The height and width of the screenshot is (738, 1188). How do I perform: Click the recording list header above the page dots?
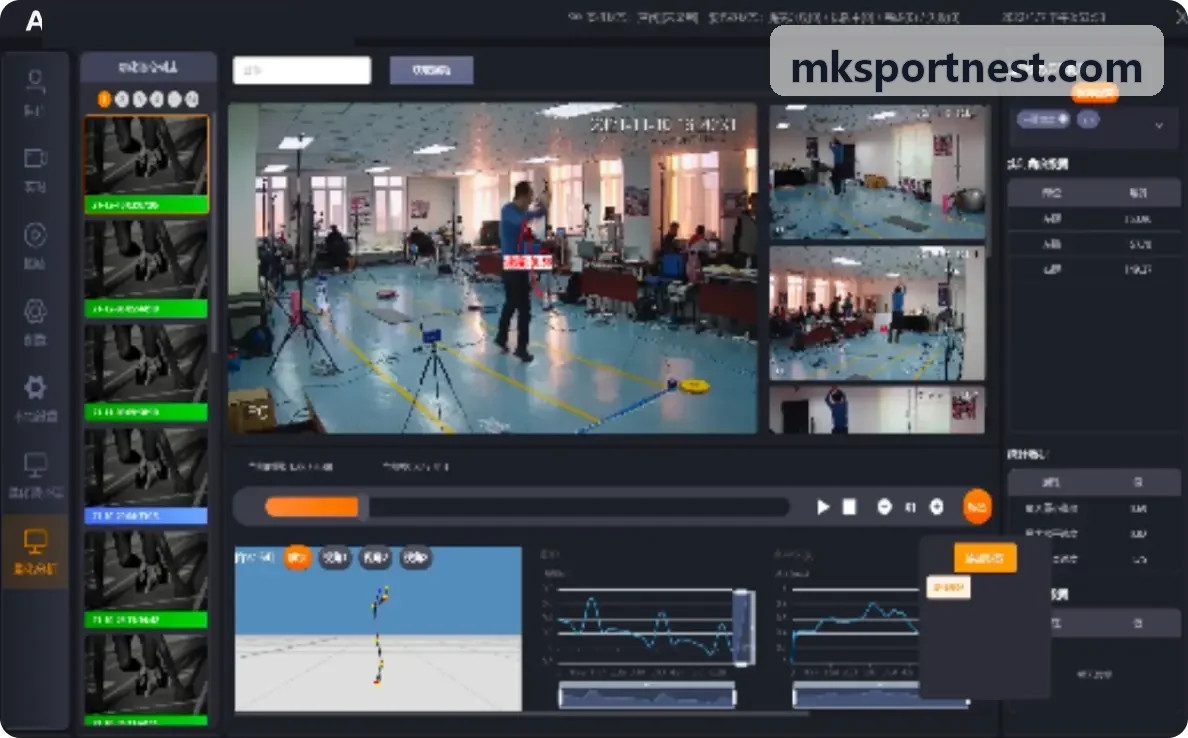pyautogui.click(x=148, y=67)
